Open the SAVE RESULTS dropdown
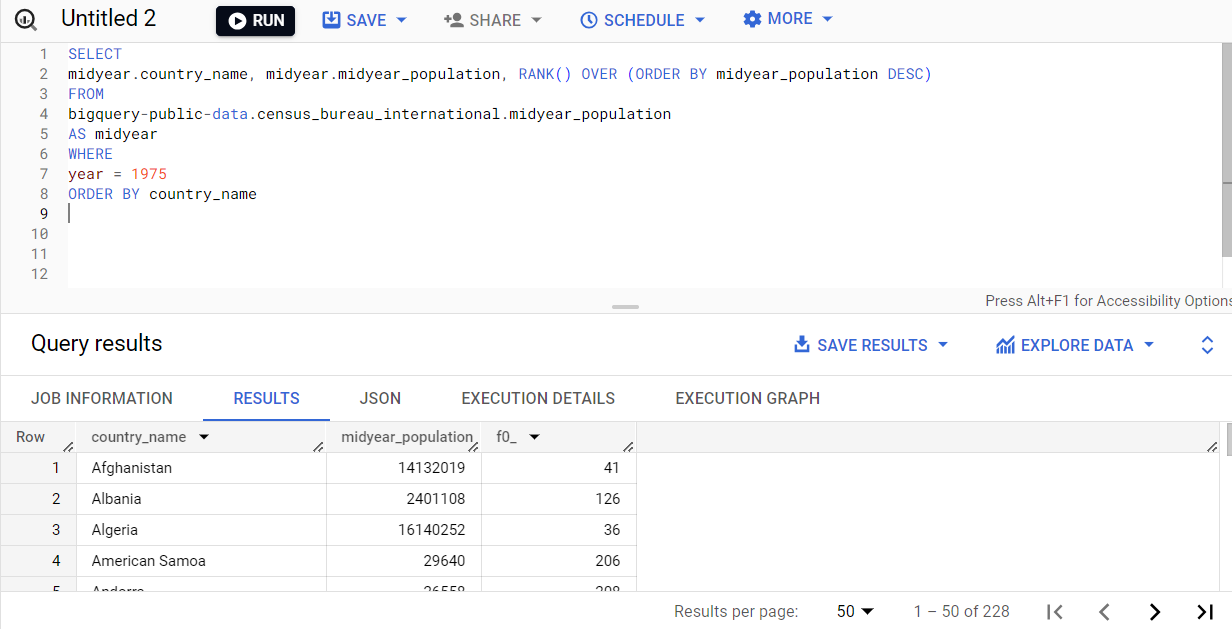This screenshot has height=629, width=1232. click(871, 345)
